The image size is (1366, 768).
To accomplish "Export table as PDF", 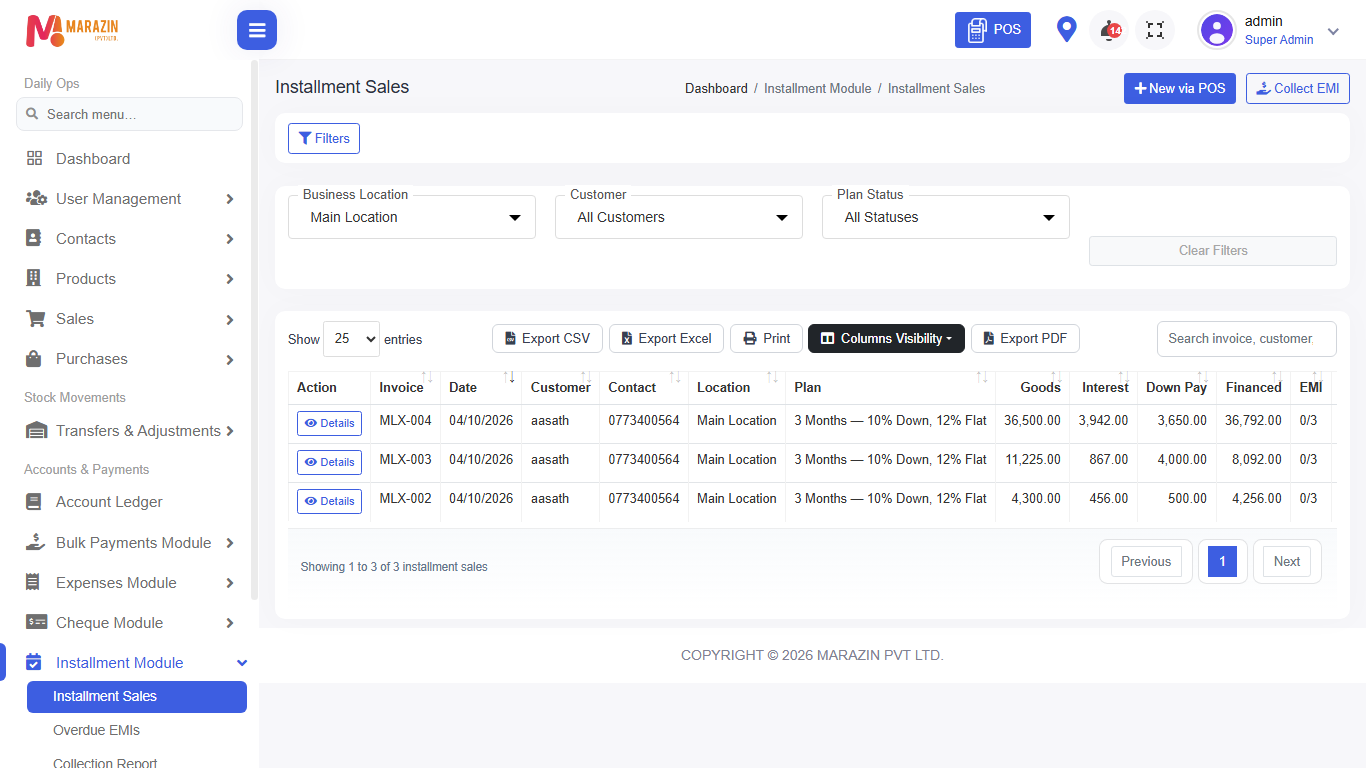I will pos(1025,339).
